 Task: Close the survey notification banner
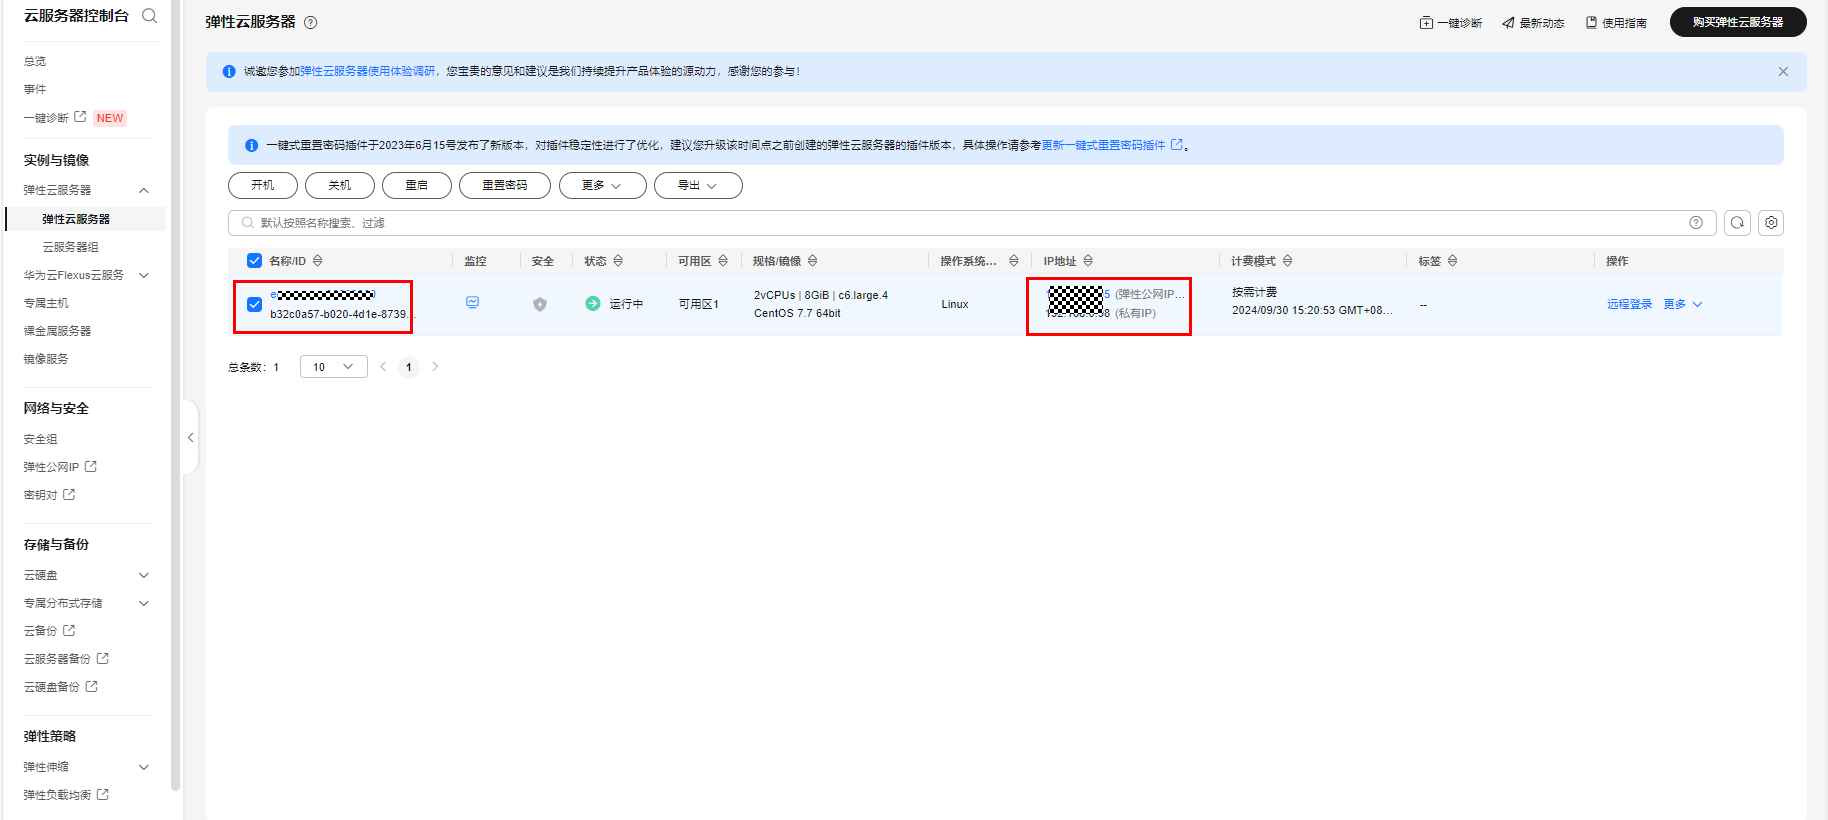click(x=1783, y=72)
